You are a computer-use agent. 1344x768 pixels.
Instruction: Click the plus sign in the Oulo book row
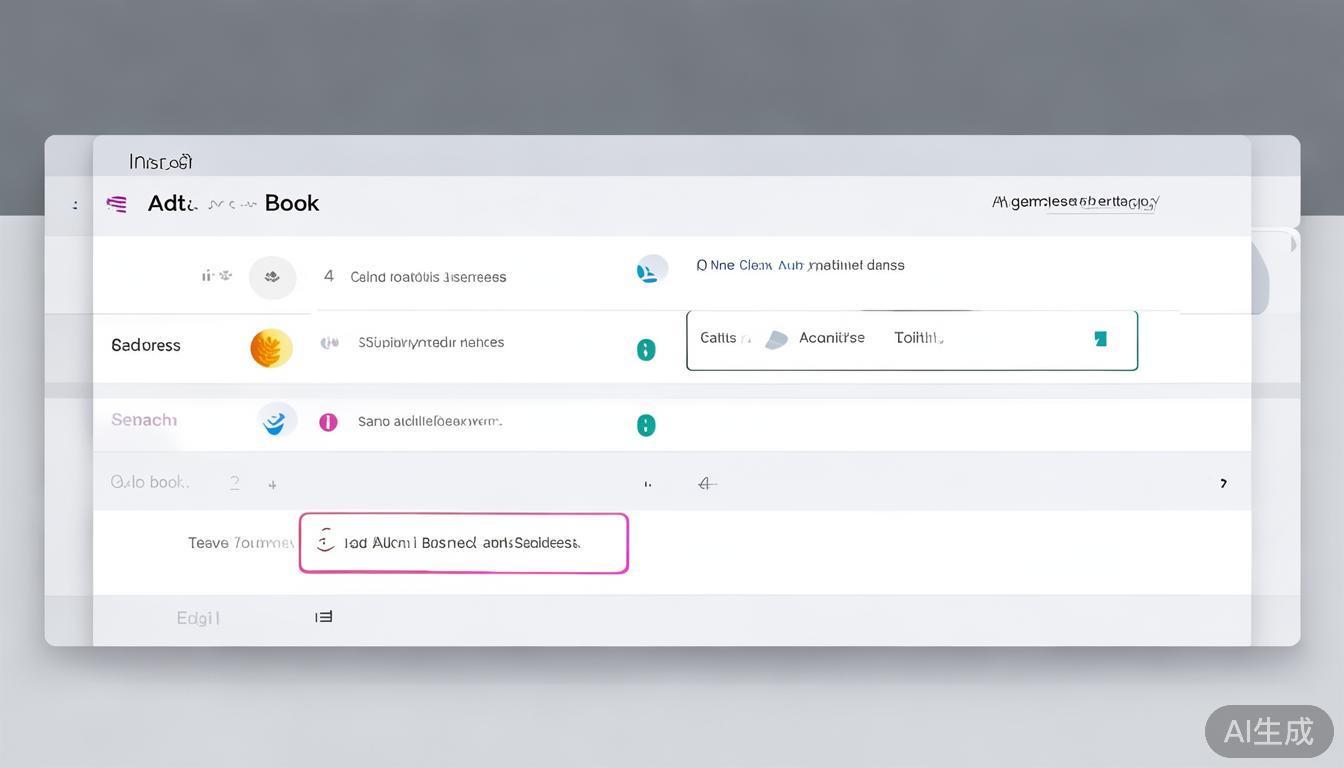tap(272, 484)
